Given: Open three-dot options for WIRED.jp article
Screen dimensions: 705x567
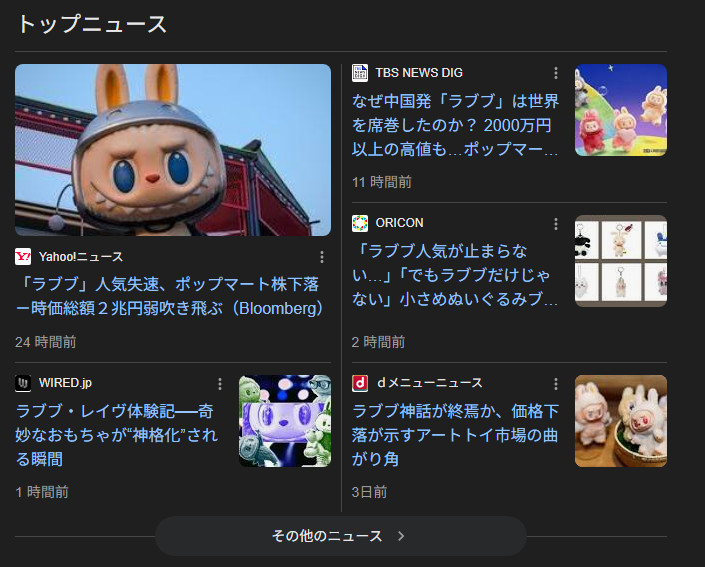Looking at the screenshot, I should (x=220, y=384).
